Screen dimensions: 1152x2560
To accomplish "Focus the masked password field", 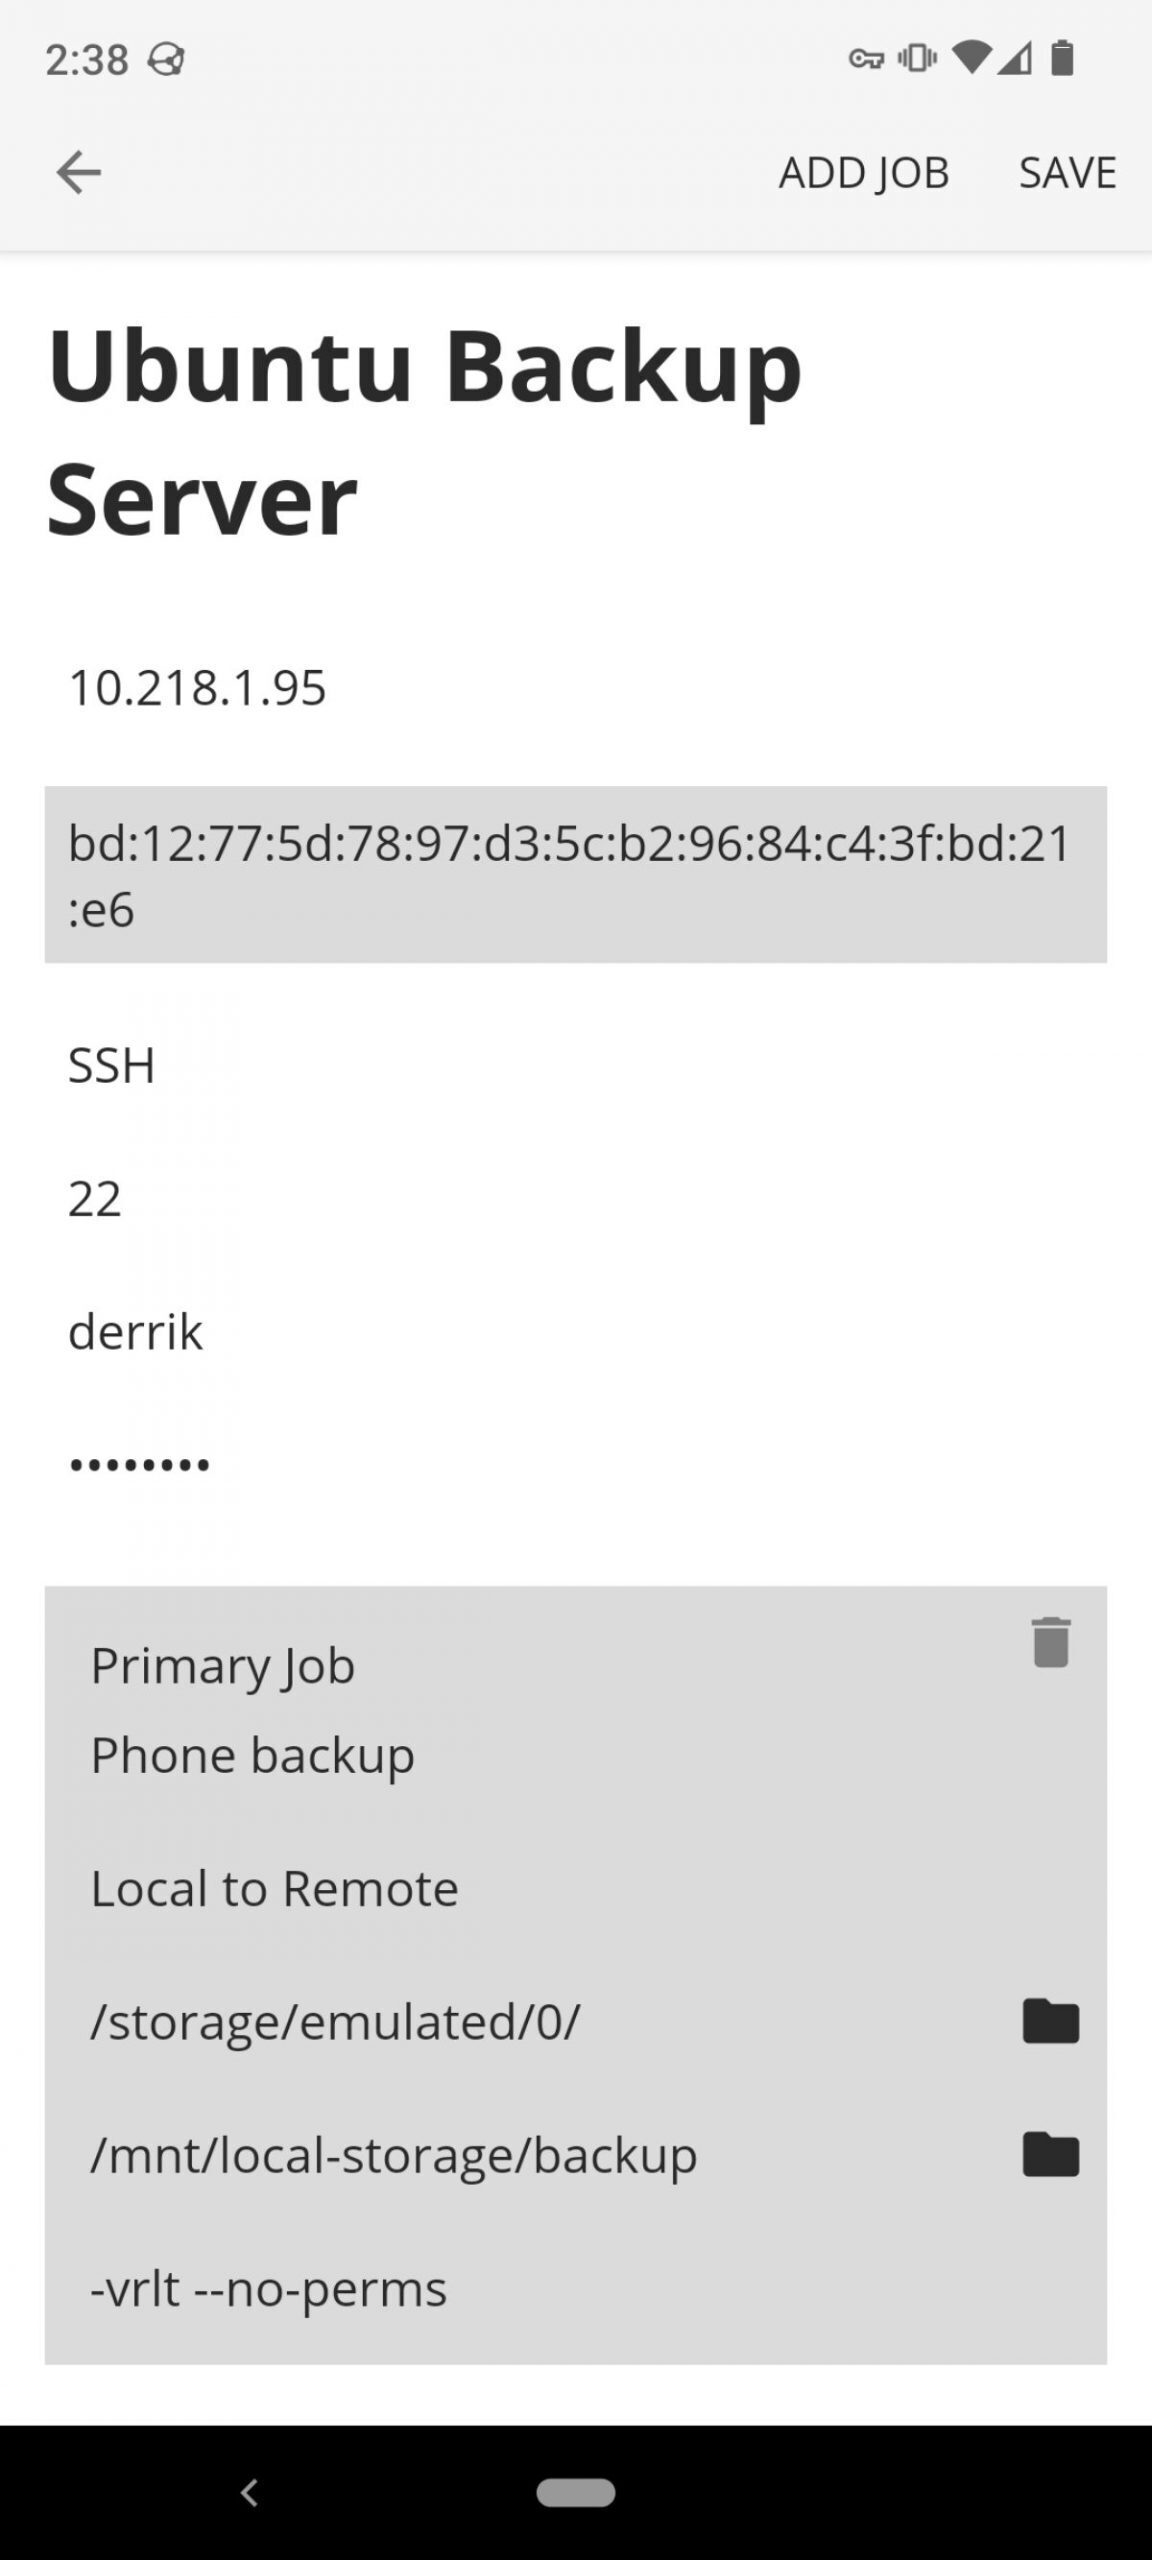I will point(576,1464).
